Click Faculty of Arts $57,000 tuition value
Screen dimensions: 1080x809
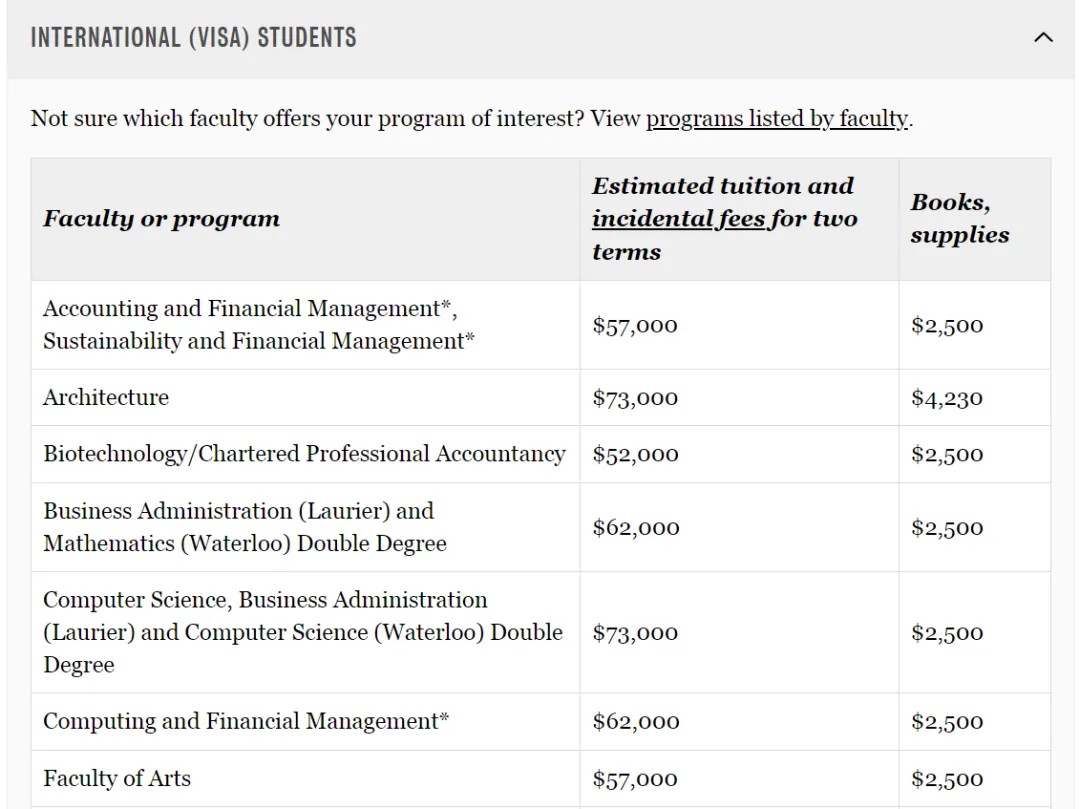pos(635,779)
